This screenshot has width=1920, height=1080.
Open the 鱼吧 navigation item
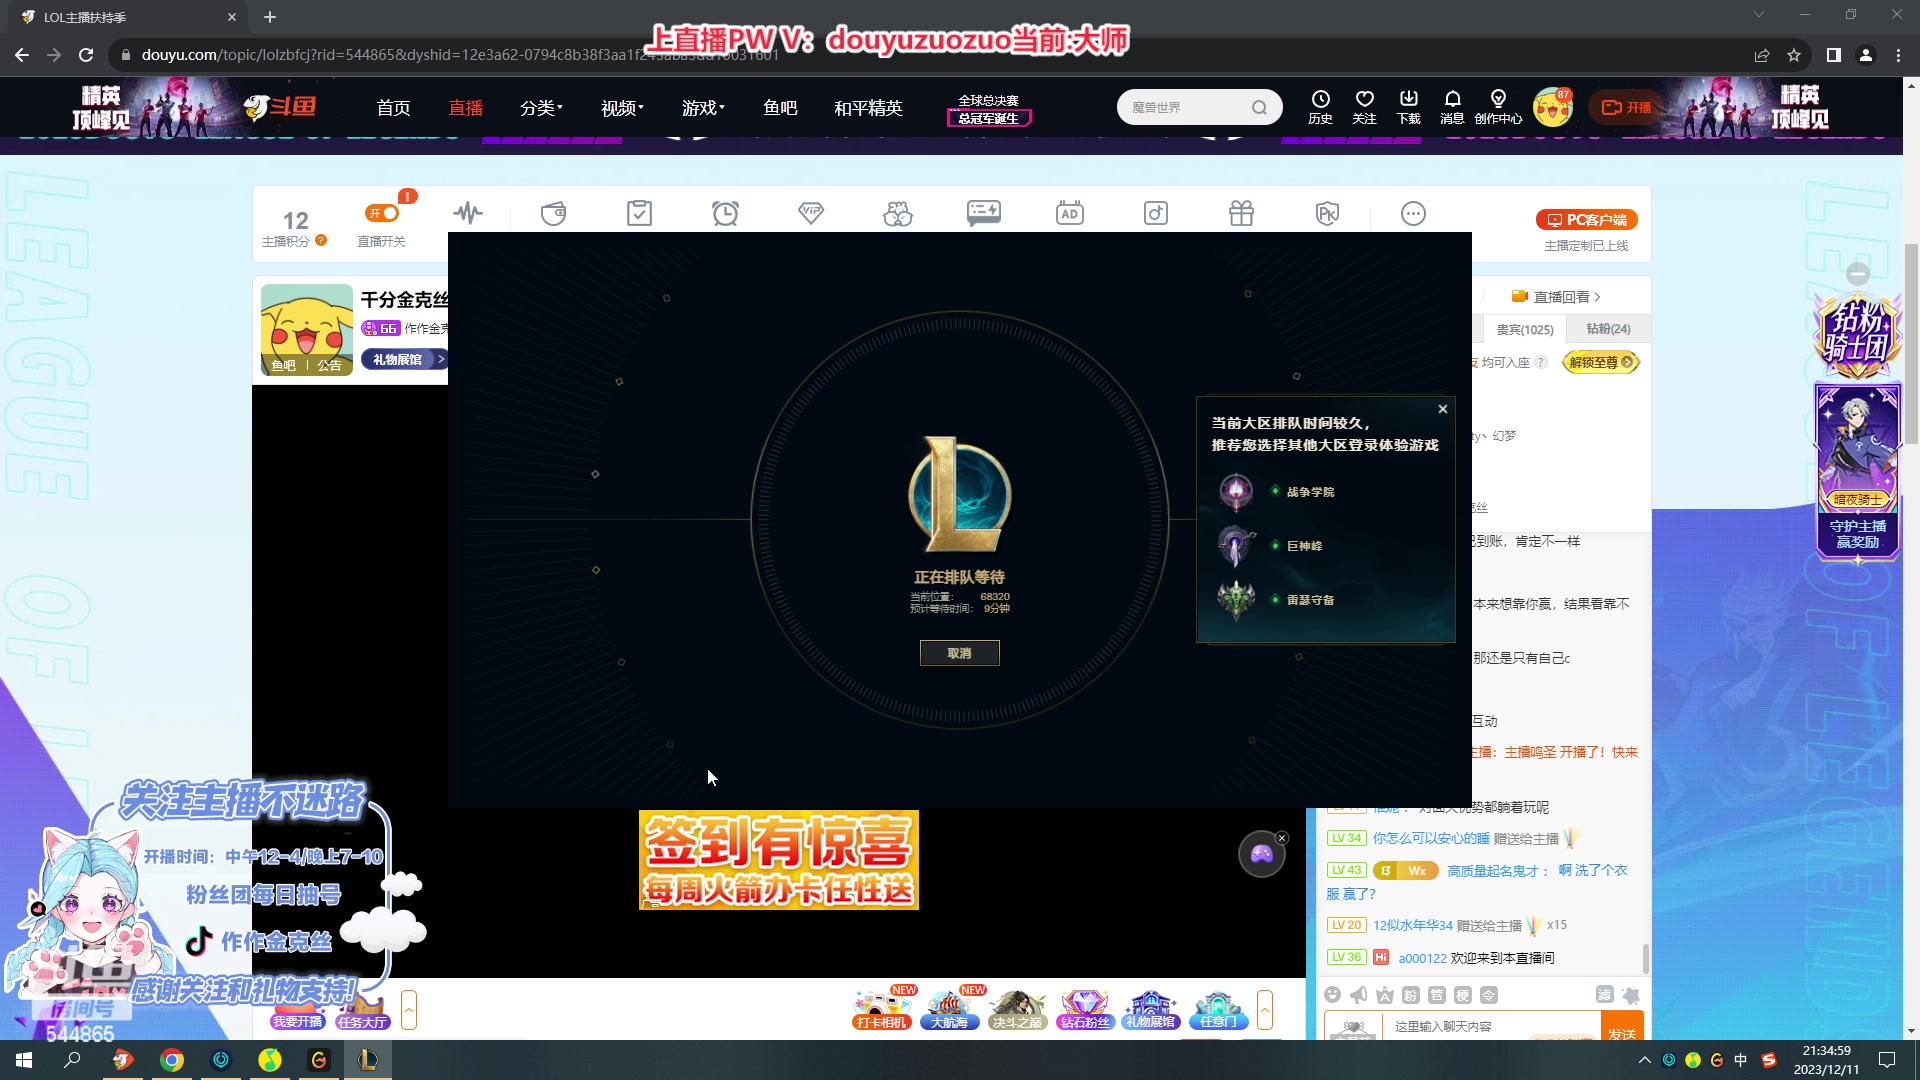click(780, 108)
